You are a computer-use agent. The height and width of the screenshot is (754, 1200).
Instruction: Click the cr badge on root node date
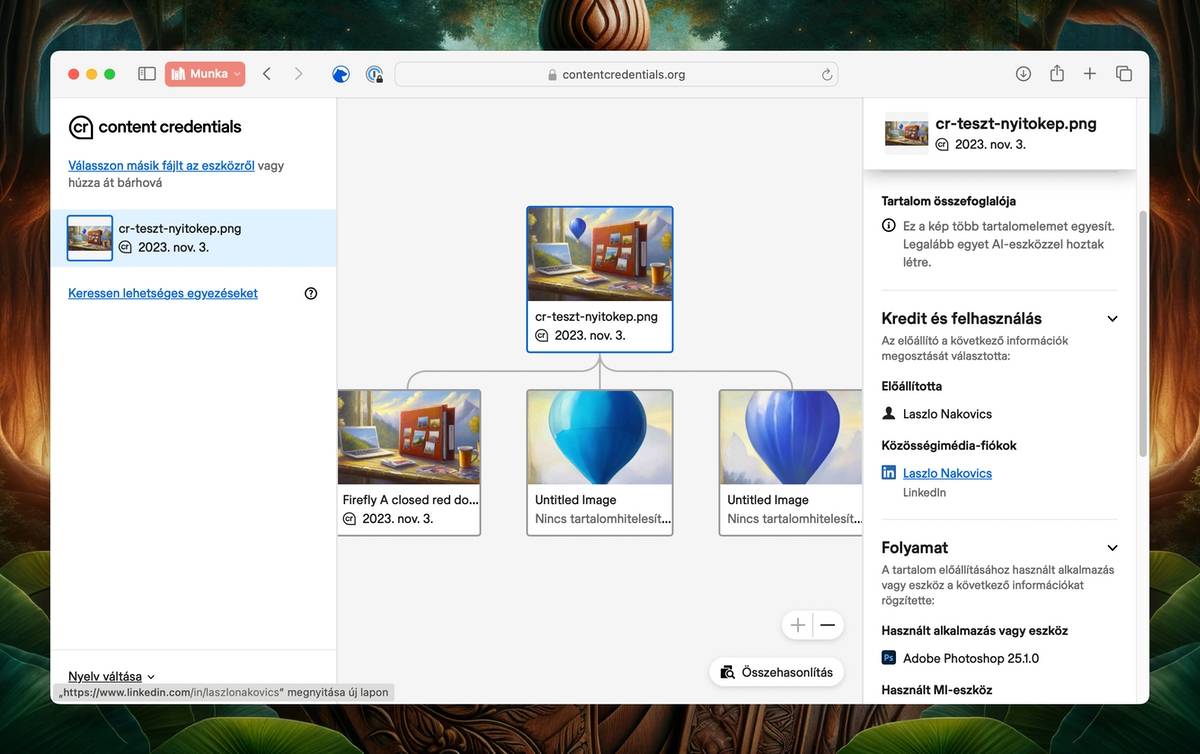(x=542, y=336)
